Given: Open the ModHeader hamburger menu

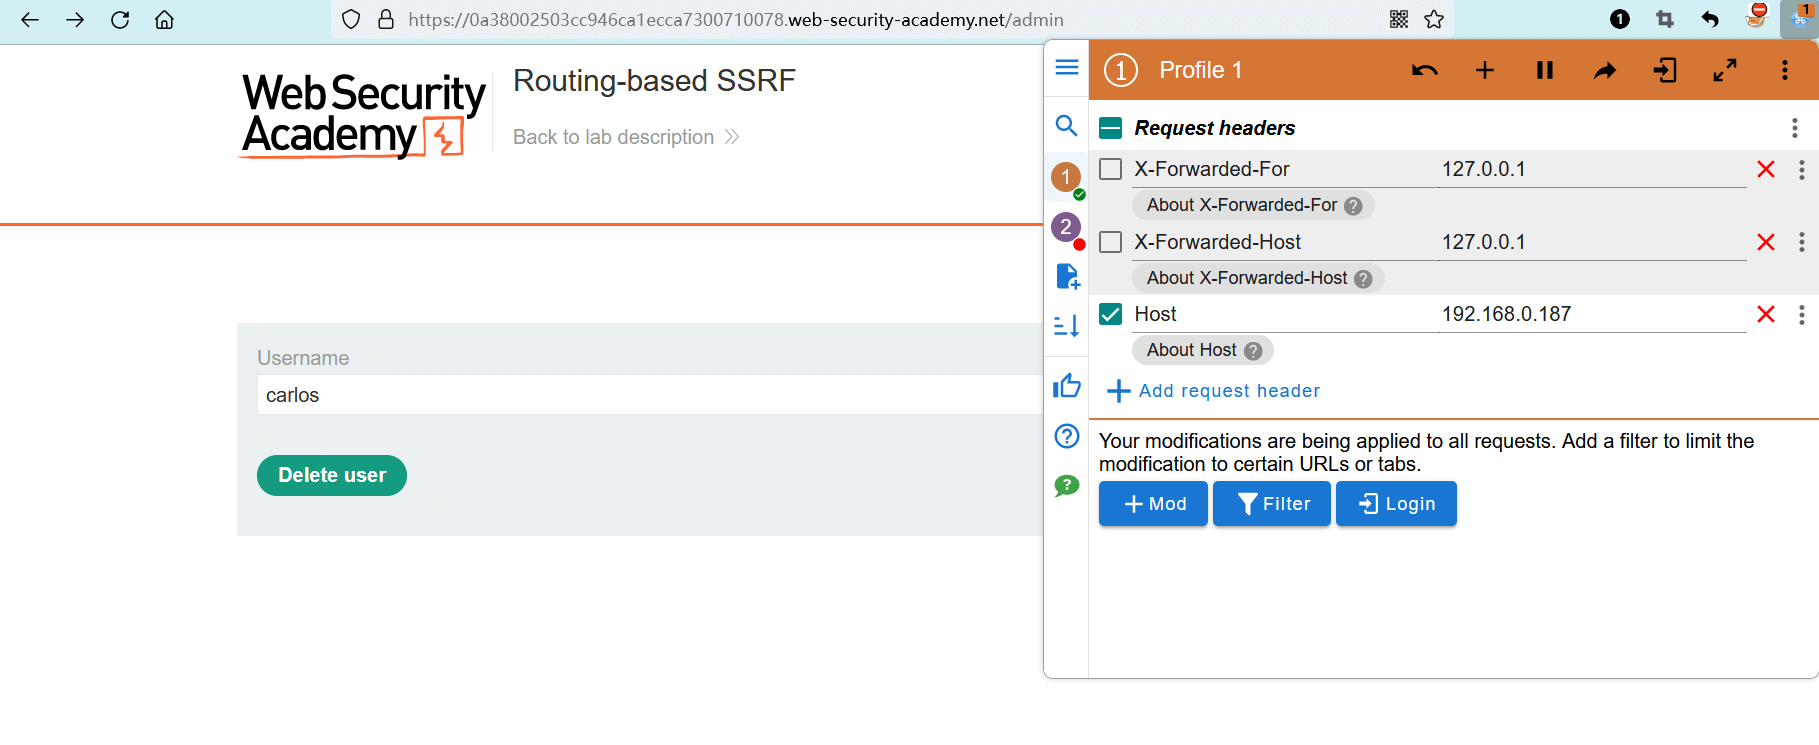Looking at the screenshot, I should coord(1066,67).
